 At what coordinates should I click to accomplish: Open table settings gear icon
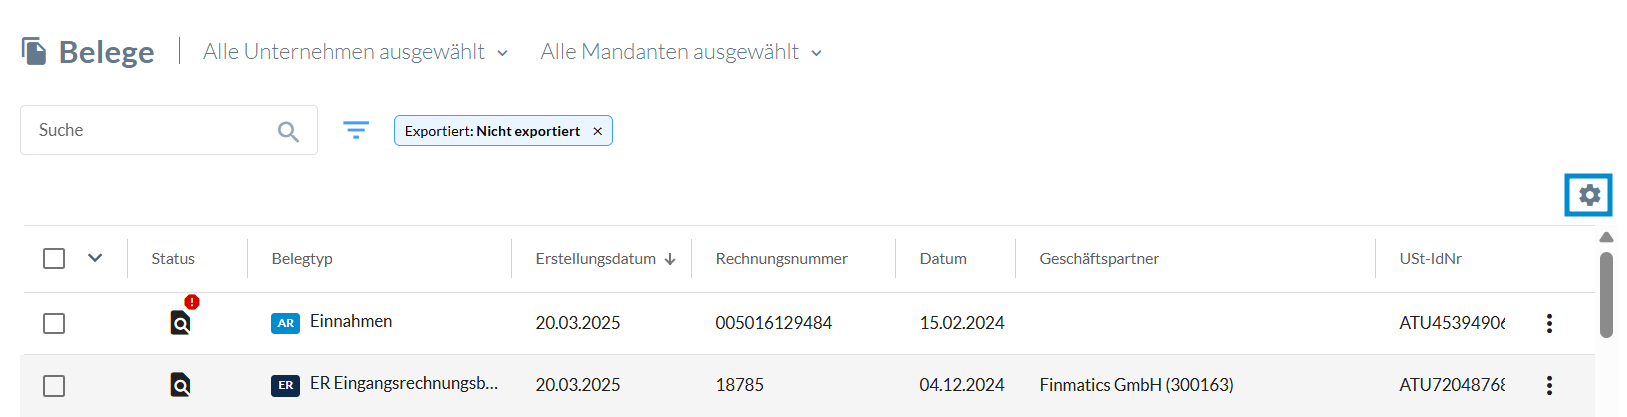(1589, 195)
